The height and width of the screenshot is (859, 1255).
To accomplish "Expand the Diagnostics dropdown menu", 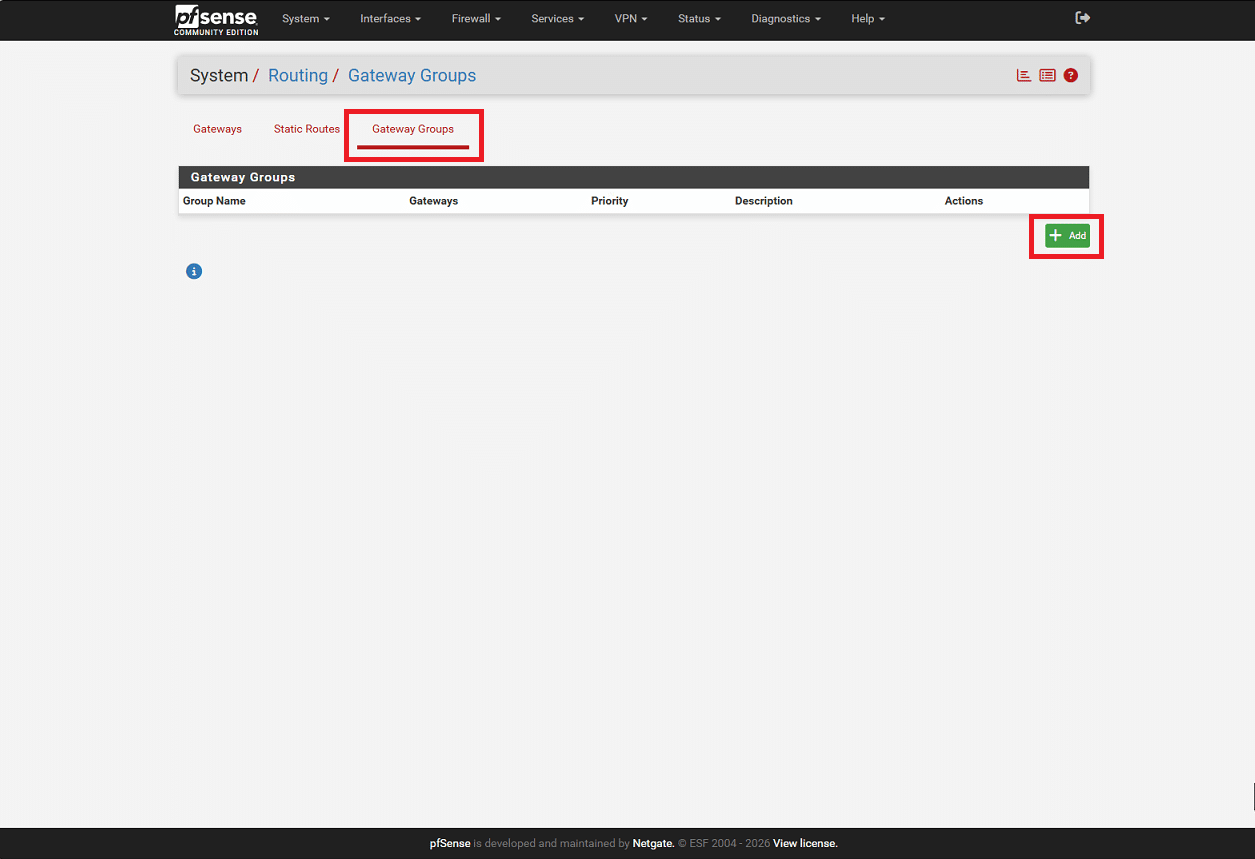I will pos(785,19).
